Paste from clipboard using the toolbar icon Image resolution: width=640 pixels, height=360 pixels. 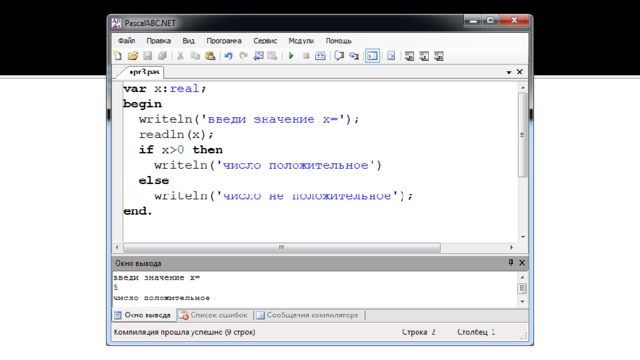[x=210, y=56]
